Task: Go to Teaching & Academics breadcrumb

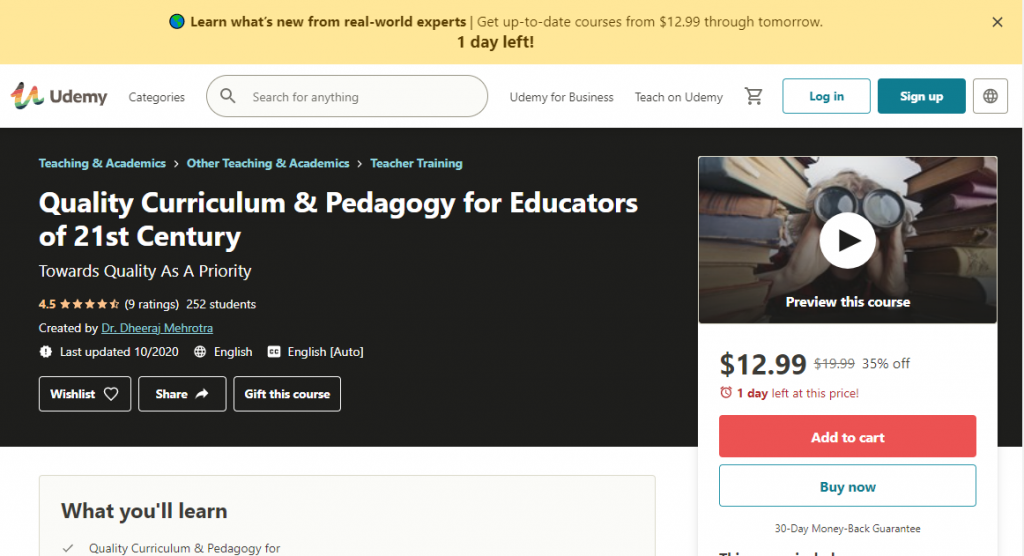Action: pyautogui.click(x=102, y=163)
